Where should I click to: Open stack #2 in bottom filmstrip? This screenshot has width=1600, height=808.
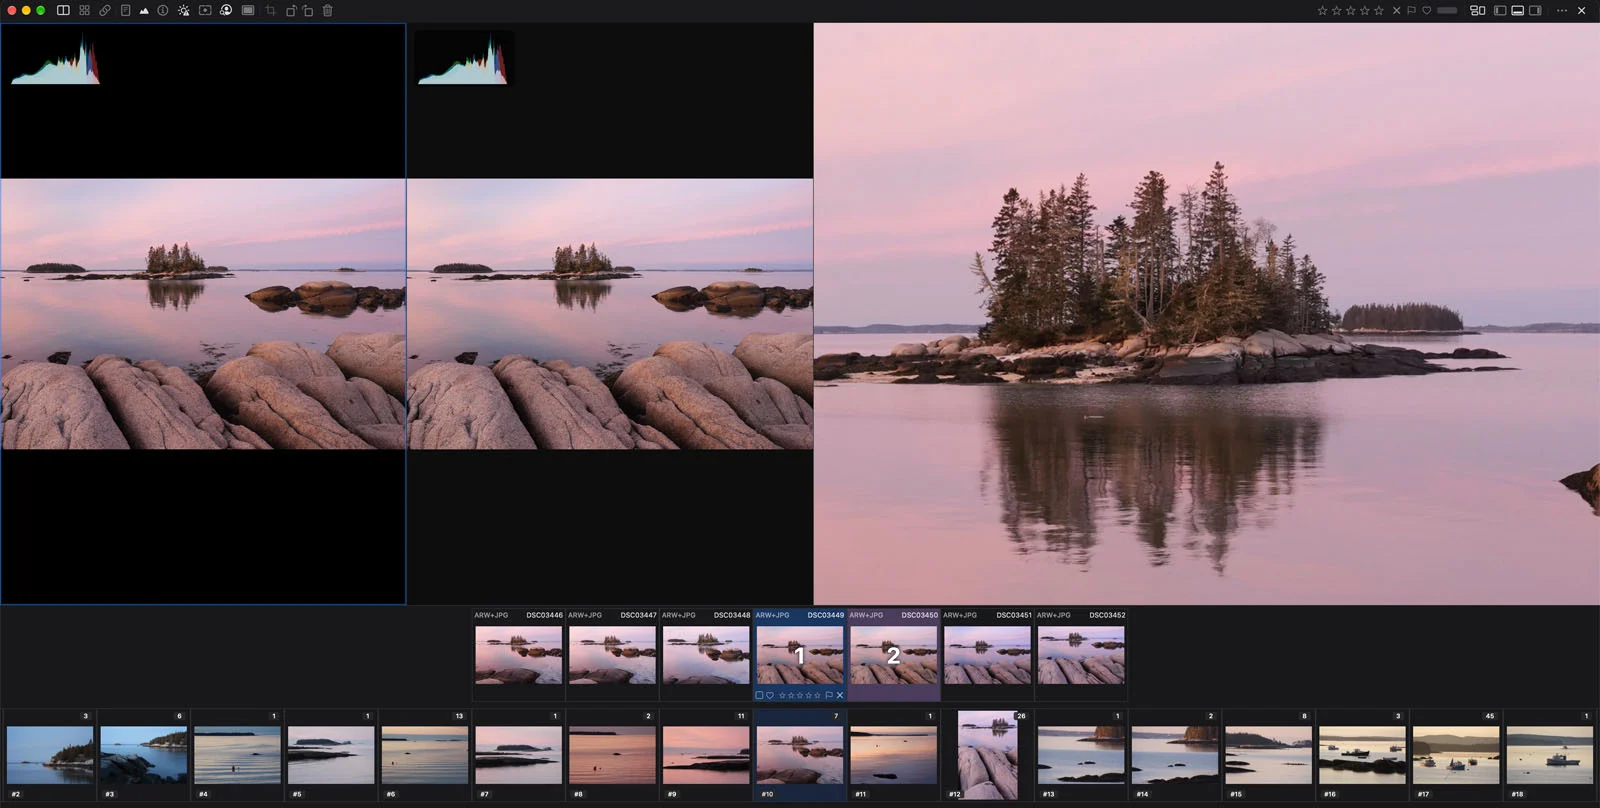click(x=50, y=755)
